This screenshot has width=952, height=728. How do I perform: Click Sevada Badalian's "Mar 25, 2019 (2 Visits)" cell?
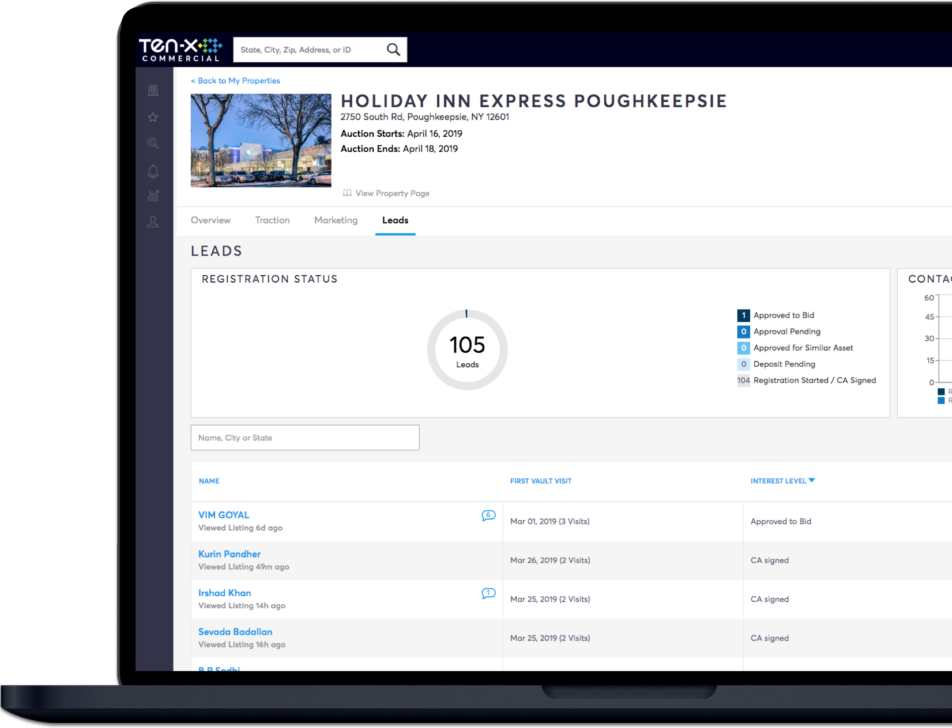[550, 638]
